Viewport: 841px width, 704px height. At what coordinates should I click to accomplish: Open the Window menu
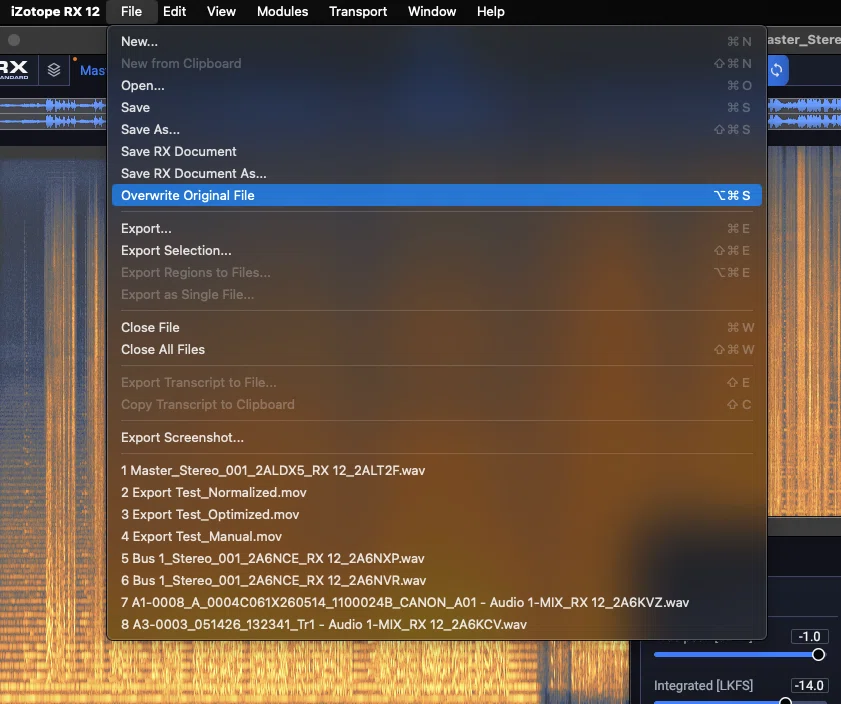432,11
